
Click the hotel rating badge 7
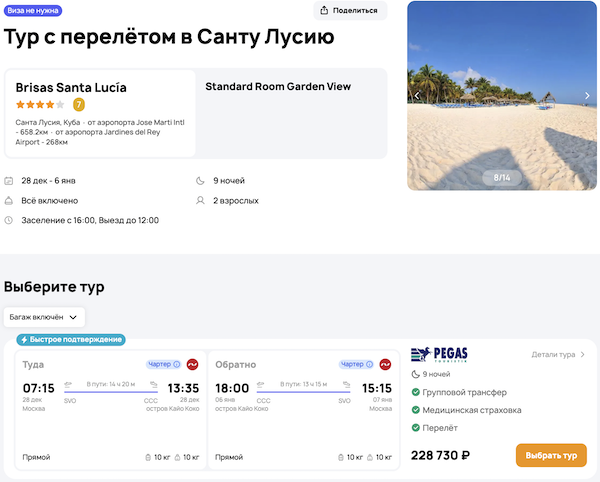coord(79,104)
